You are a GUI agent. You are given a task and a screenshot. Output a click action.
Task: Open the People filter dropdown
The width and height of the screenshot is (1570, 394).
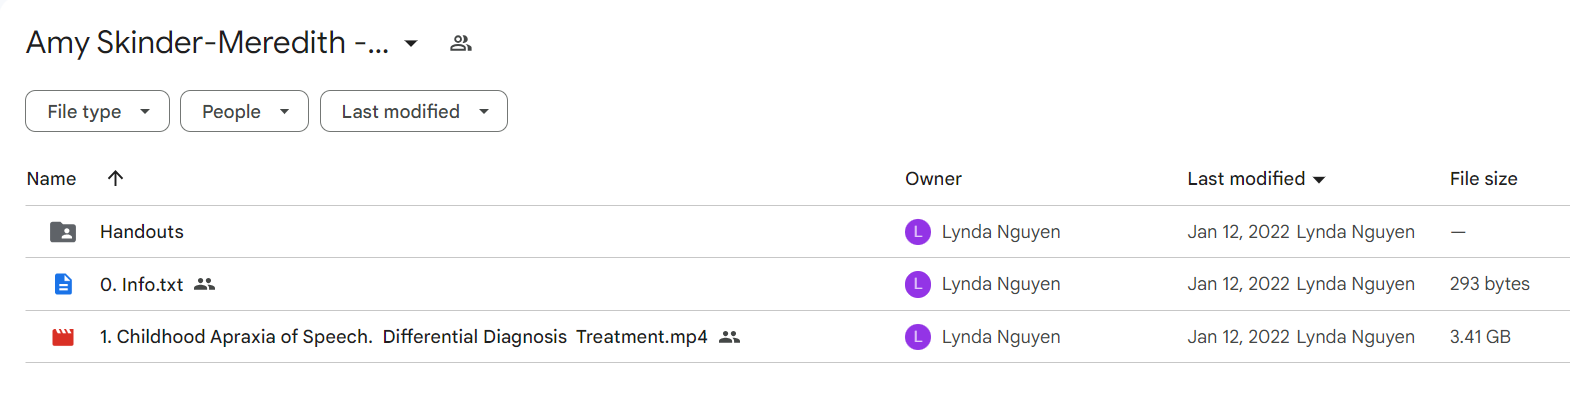pyautogui.click(x=244, y=111)
